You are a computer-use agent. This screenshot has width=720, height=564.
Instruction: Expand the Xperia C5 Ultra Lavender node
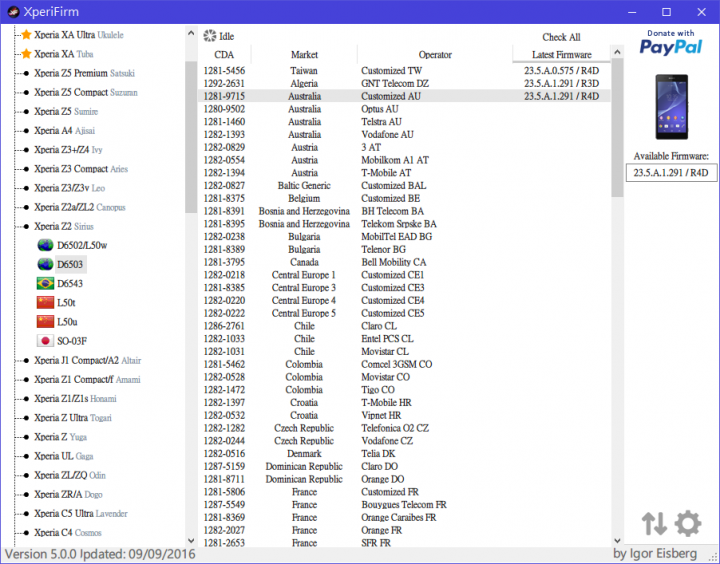(x=26, y=513)
